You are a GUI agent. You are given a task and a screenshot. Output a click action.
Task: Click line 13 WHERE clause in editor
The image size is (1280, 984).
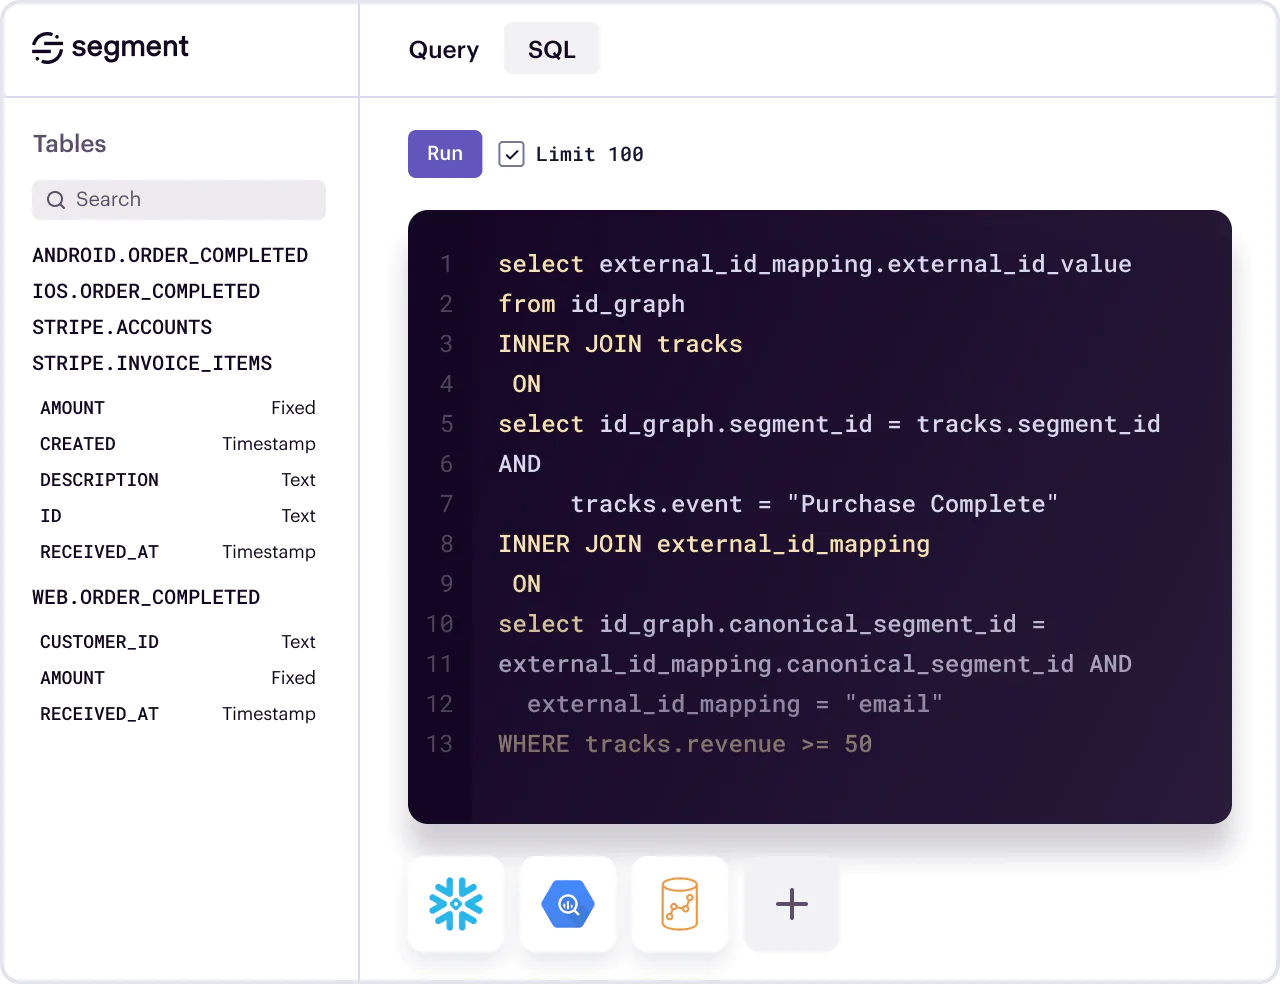point(685,744)
